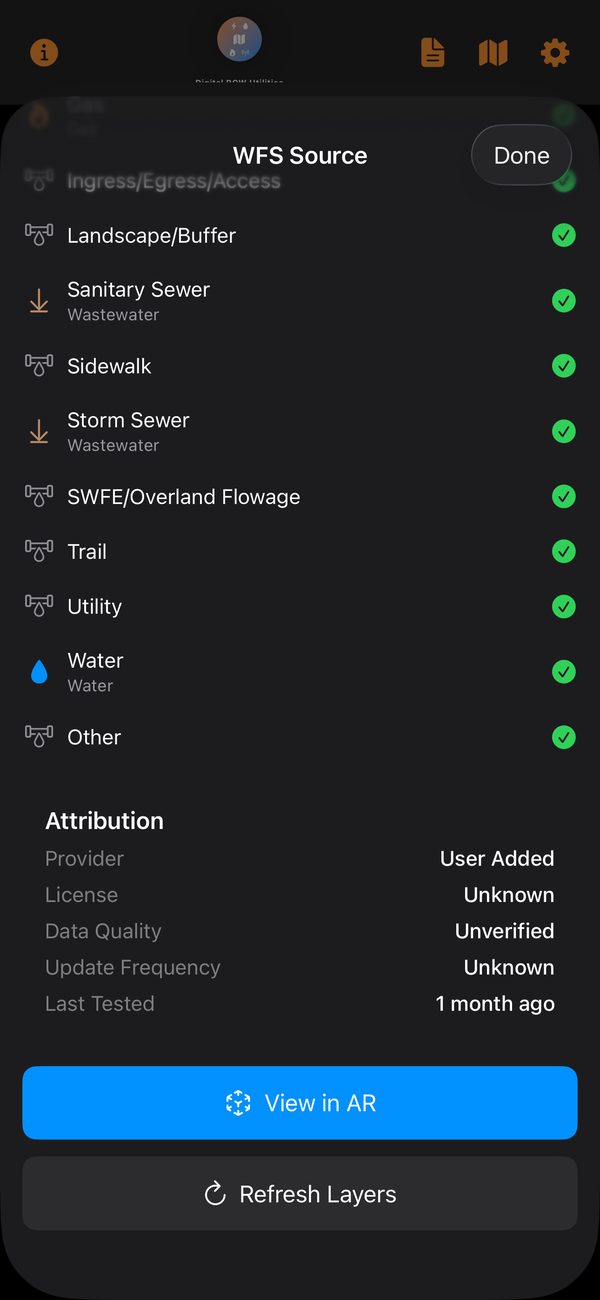Tap the blue Water droplet icon
This screenshot has width=600, height=1300.
coord(39,672)
